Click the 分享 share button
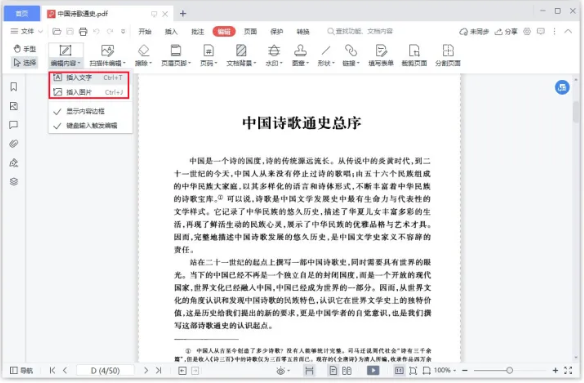584x383 pixels. pos(506,32)
